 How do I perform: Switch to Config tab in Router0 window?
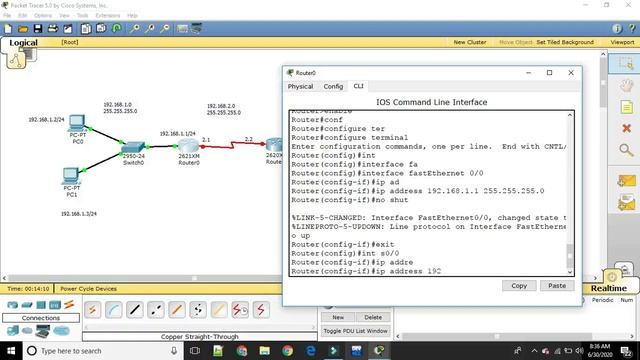click(x=333, y=87)
